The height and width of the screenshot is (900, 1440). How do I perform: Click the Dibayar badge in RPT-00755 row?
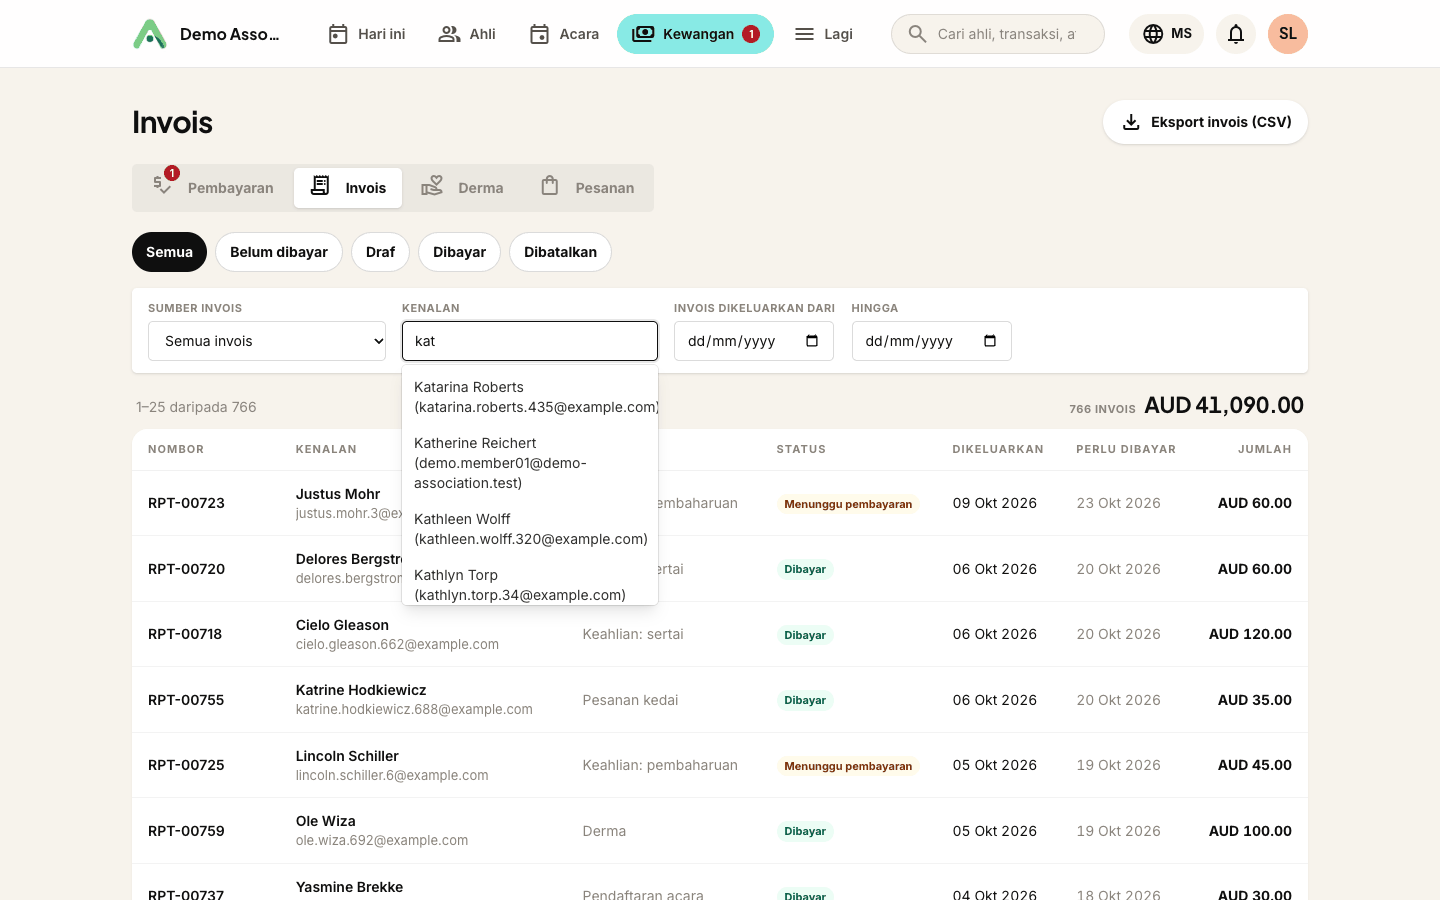click(805, 700)
